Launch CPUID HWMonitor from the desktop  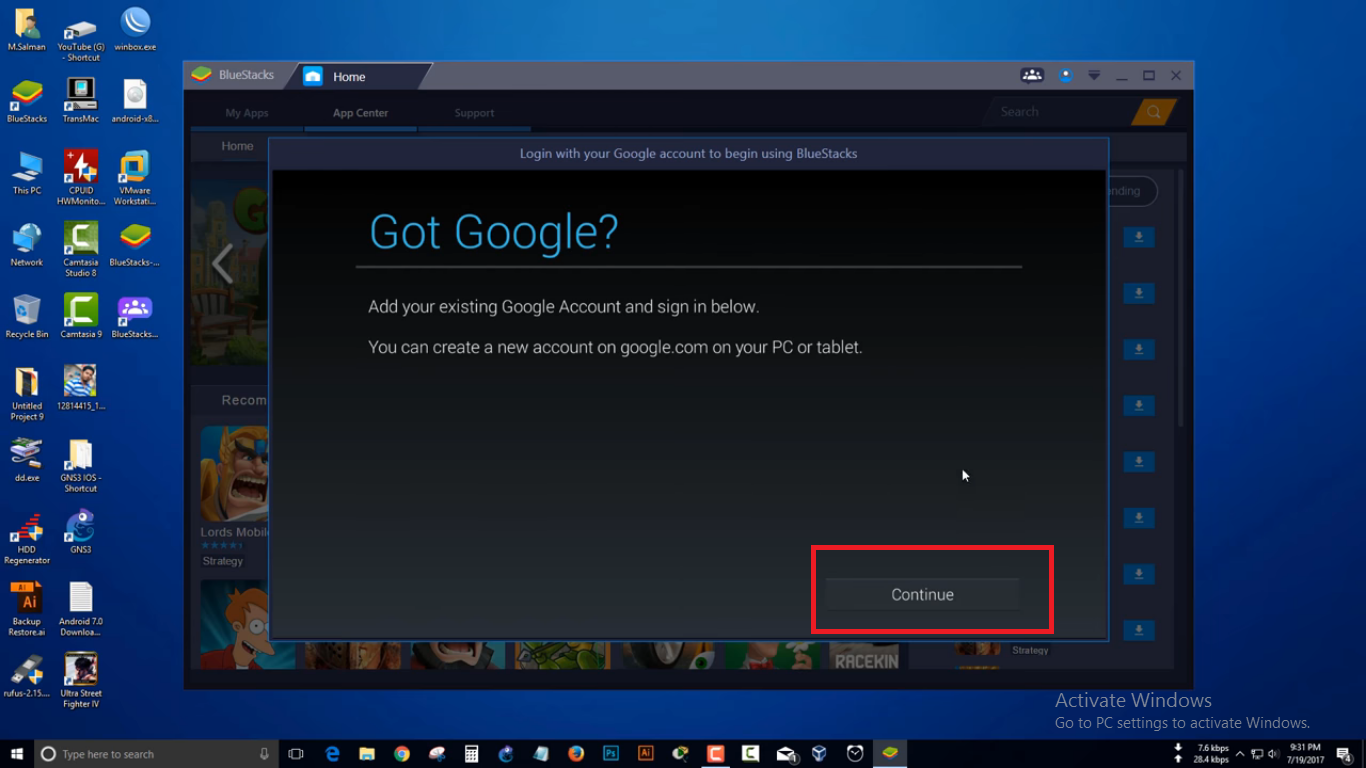(x=81, y=178)
